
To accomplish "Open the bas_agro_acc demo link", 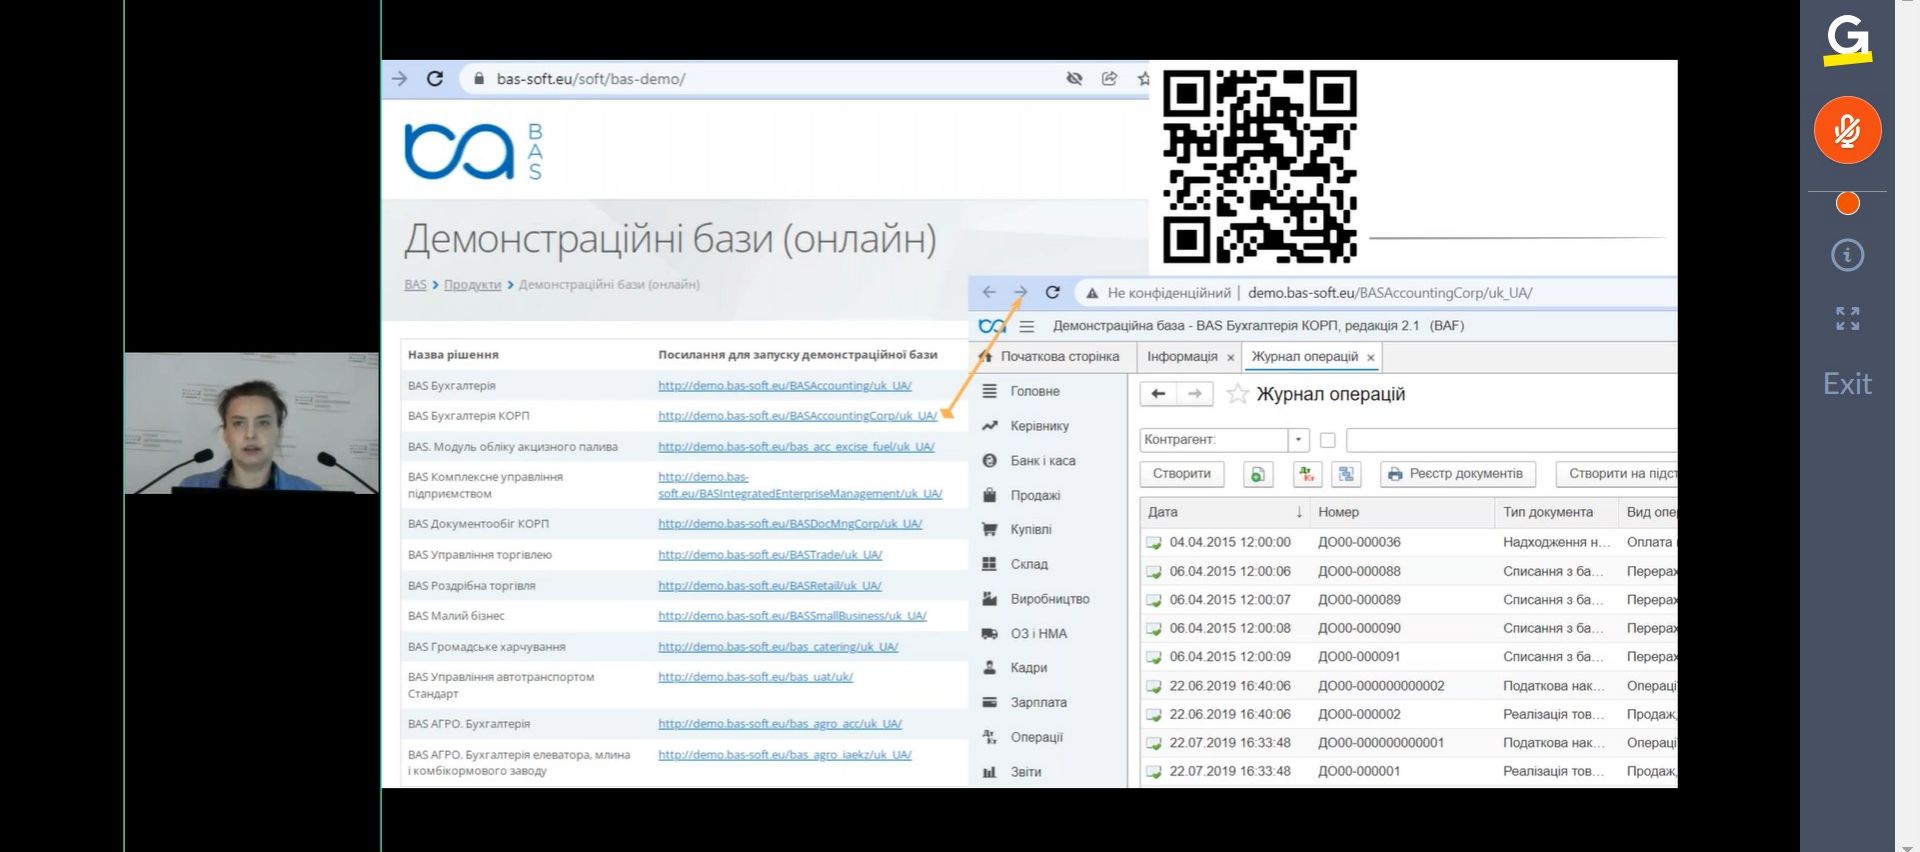I will click(x=780, y=724).
